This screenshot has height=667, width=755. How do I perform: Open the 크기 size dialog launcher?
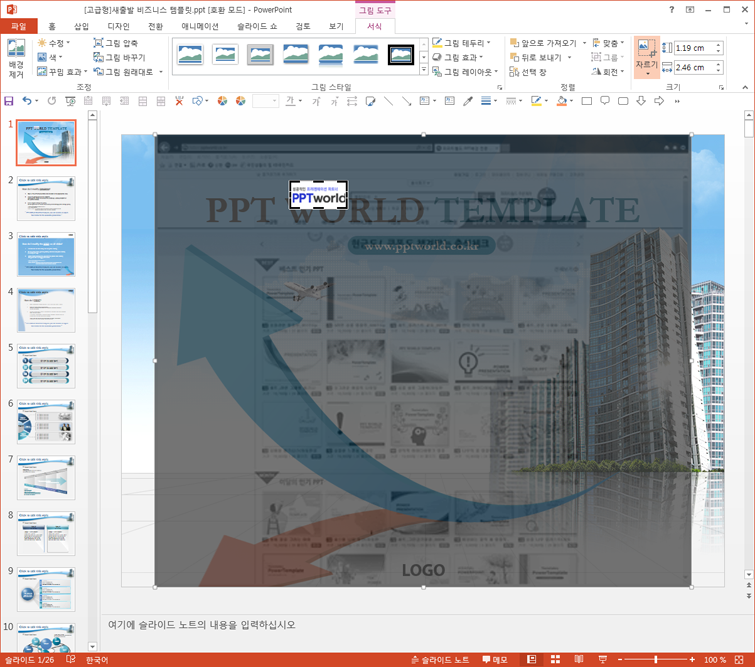tap(721, 87)
